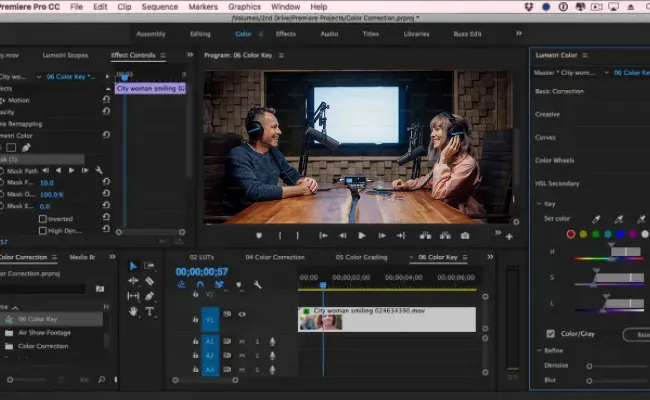Toggle nest sequence insert mode icon

pyautogui.click(x=181, y=284)
